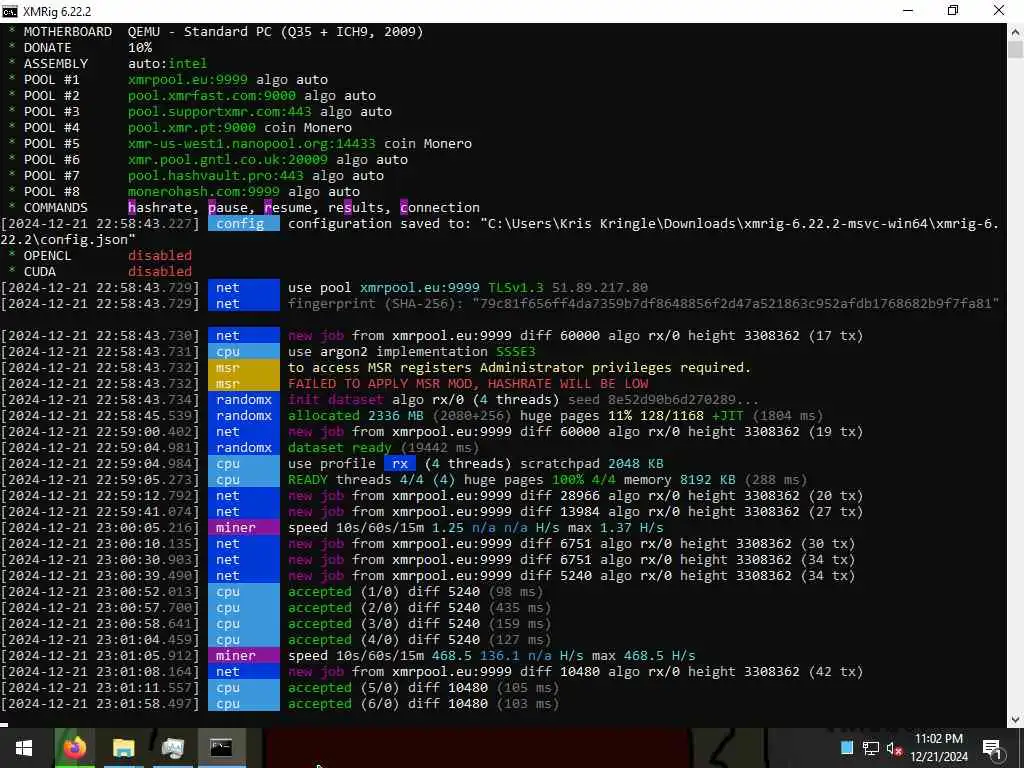
Task: Click the red 'disabled' value beside OPENCL
Action: point(160,255)
